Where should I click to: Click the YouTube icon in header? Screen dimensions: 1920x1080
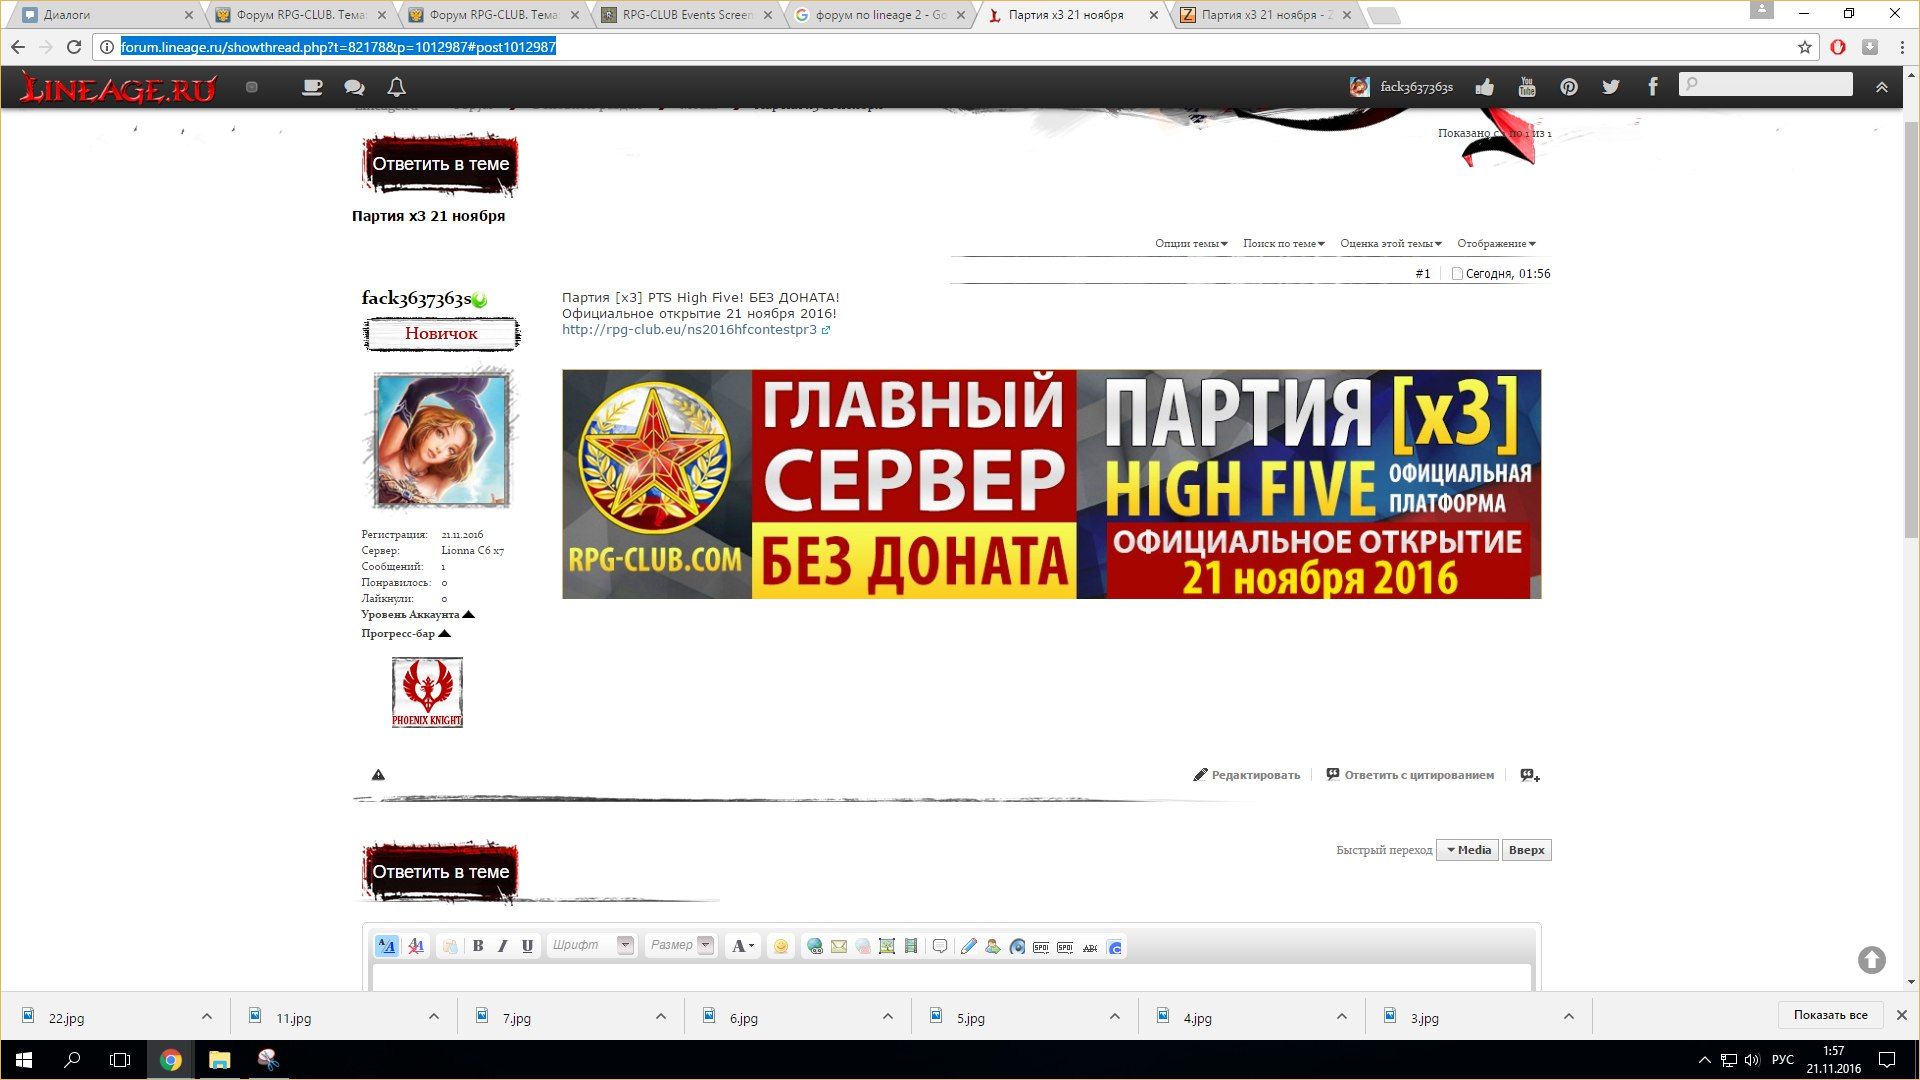1527,87
